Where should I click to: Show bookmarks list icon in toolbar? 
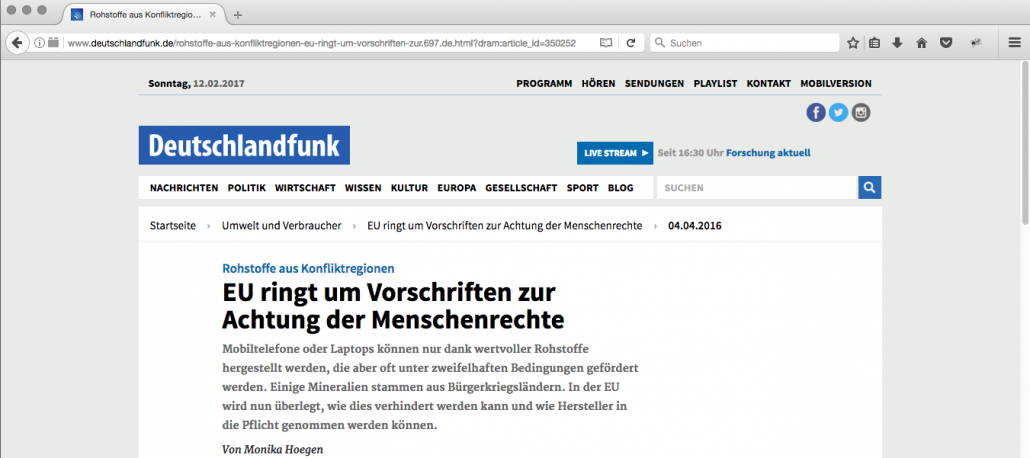tap(874, 43)
